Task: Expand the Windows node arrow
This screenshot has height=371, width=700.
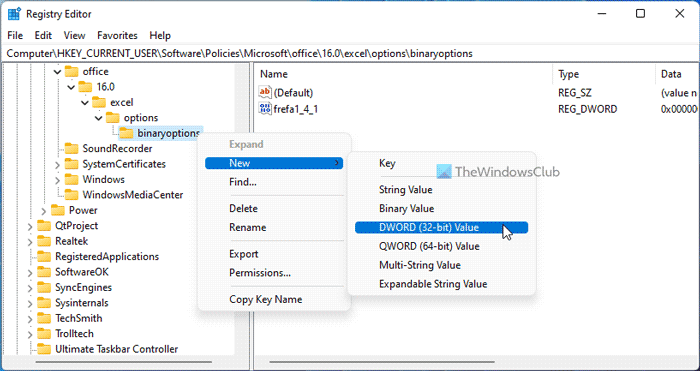Action: (57, 180)
